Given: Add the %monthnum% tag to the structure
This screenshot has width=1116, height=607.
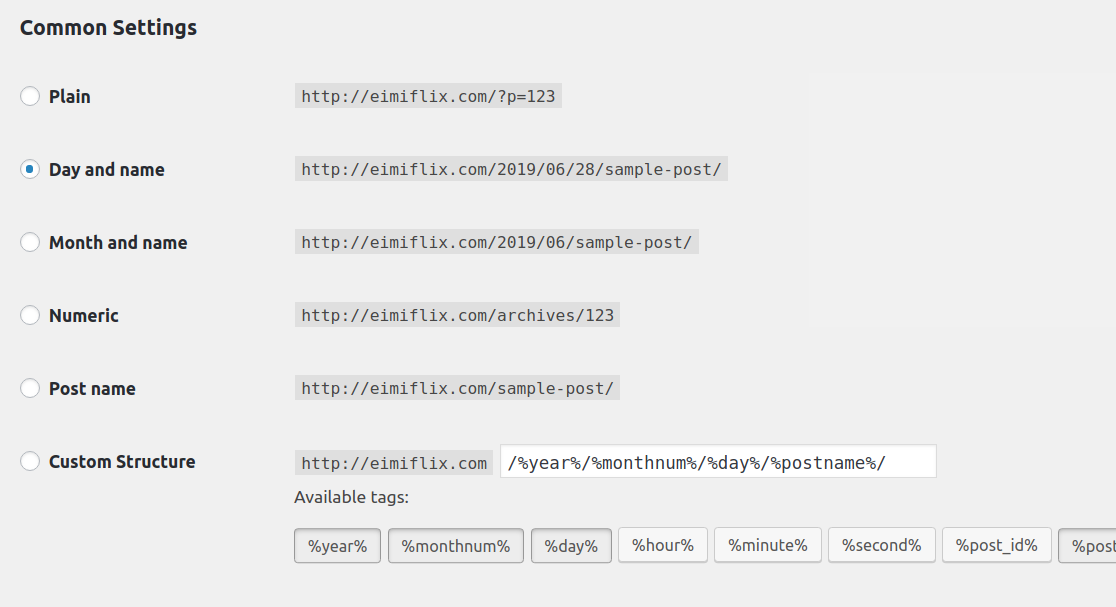Looking at the screenshot, I should (x=455, y=545).
